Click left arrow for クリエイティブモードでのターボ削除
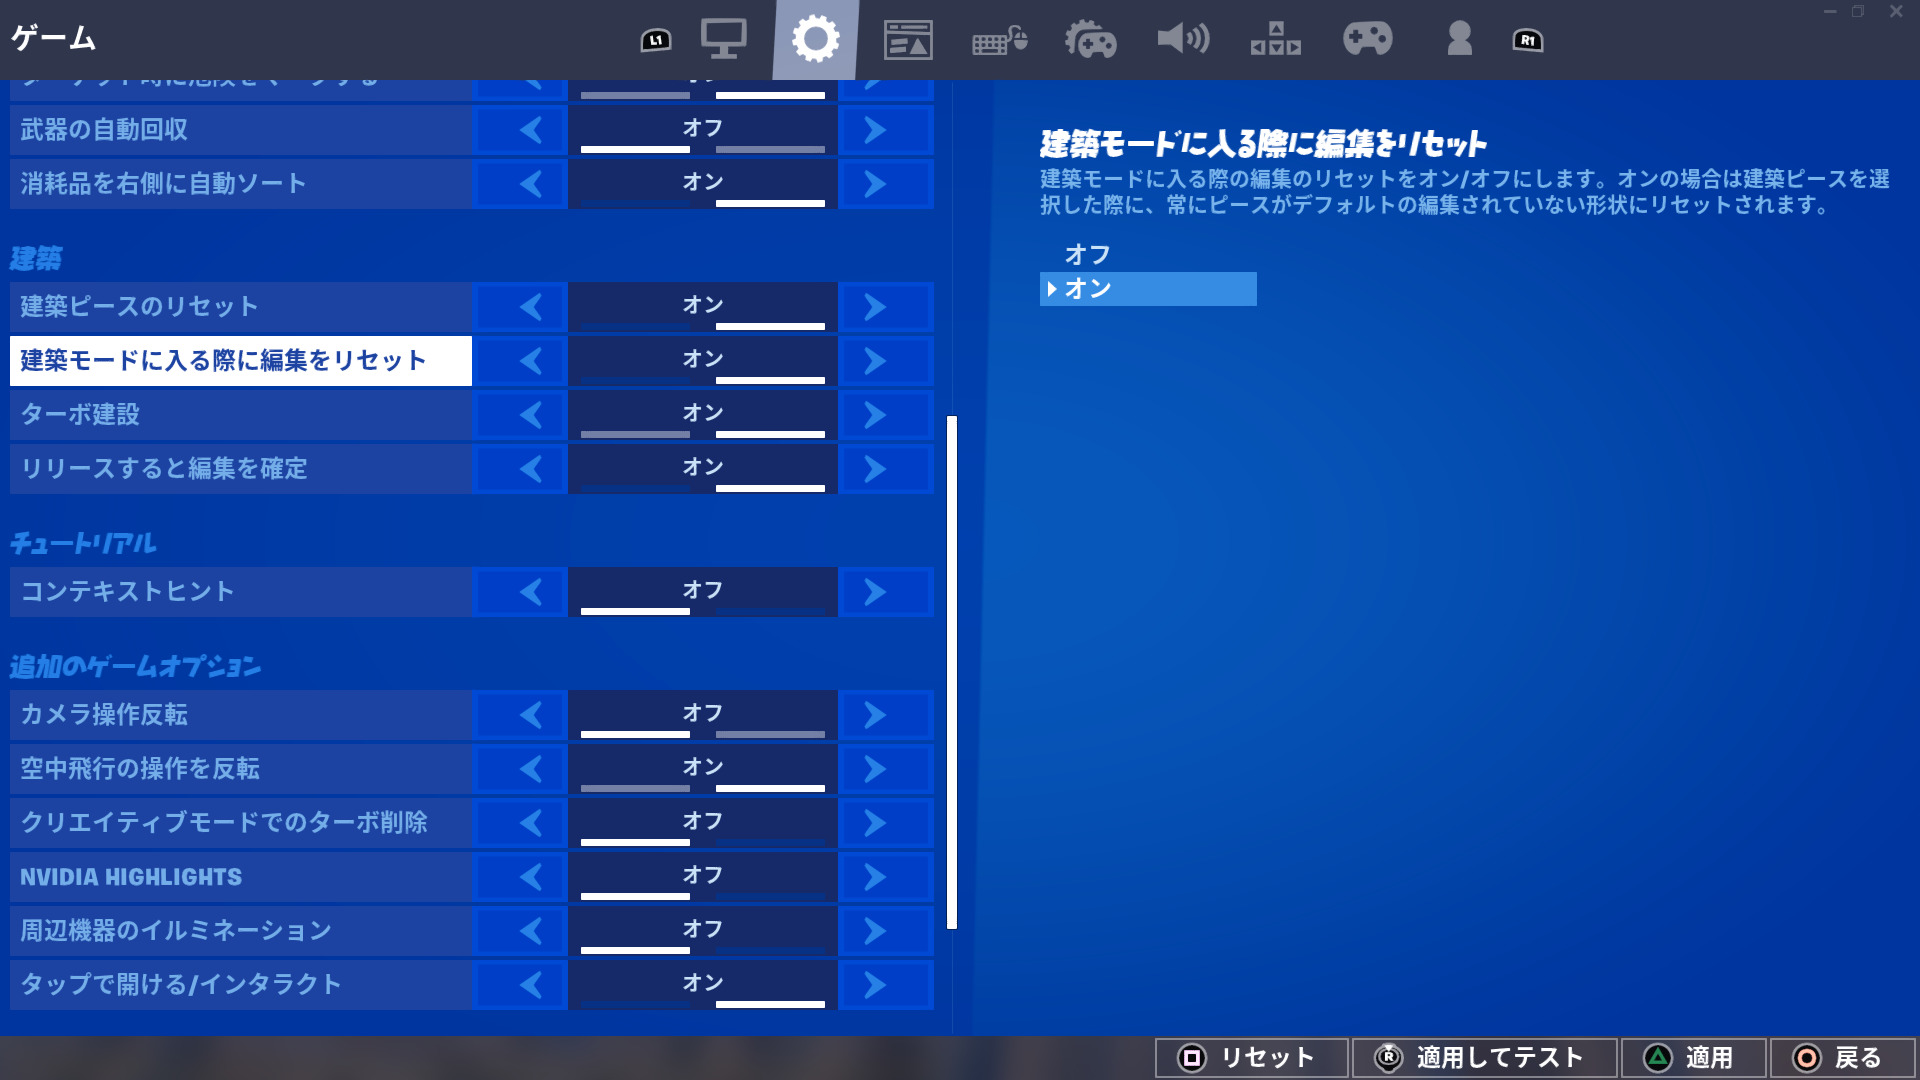This screenshot has height=1080, width=1920. [521, 823]
